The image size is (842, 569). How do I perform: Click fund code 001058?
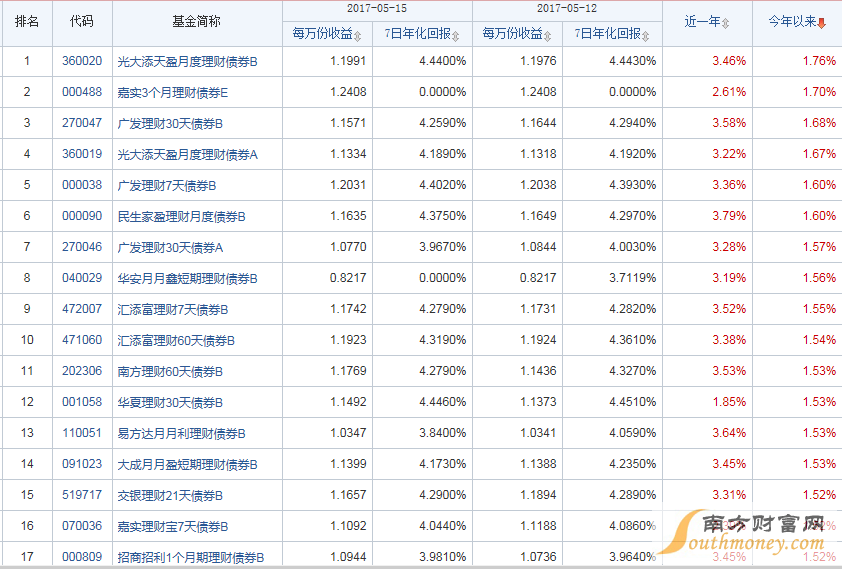(x=82, y=402)
